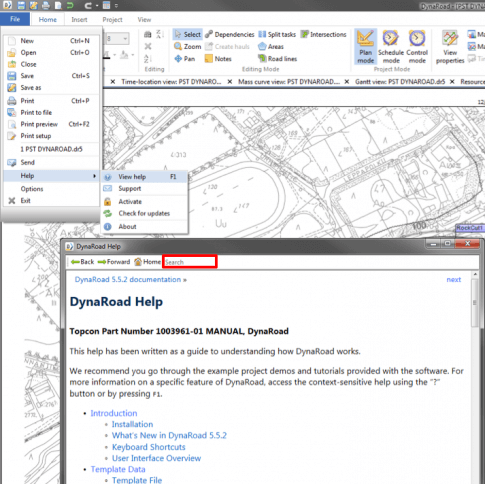Click the save icon in the quick access toolbar

pyautogui.click(x=21, y=5)
